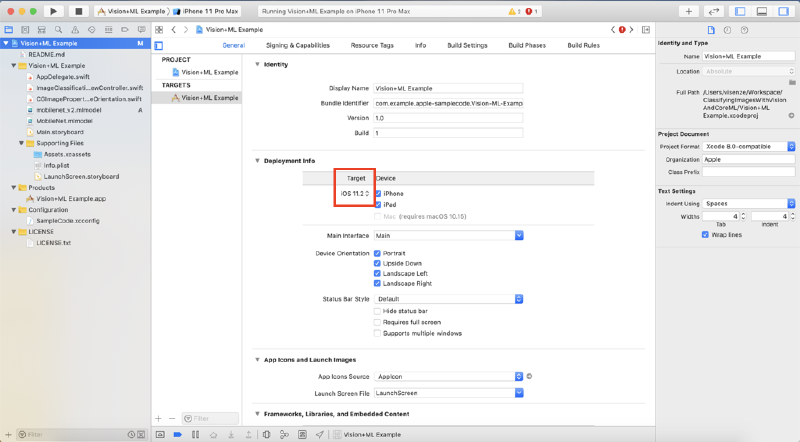Viewport: 800px width, 442px height.
Task: Open the Project Format dropdown
Action: pyautogui.click(x=748, y=146)
